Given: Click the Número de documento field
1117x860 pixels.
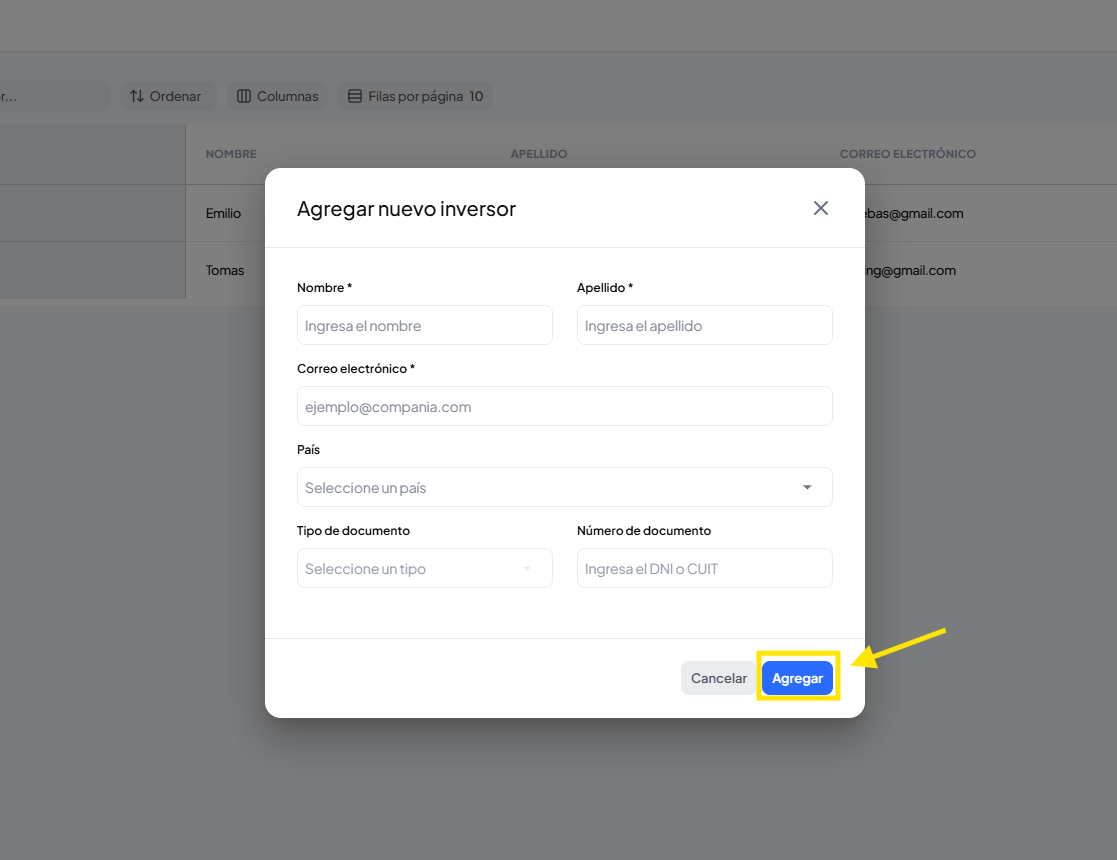Looking at the screenshot, I should [704, 568].
